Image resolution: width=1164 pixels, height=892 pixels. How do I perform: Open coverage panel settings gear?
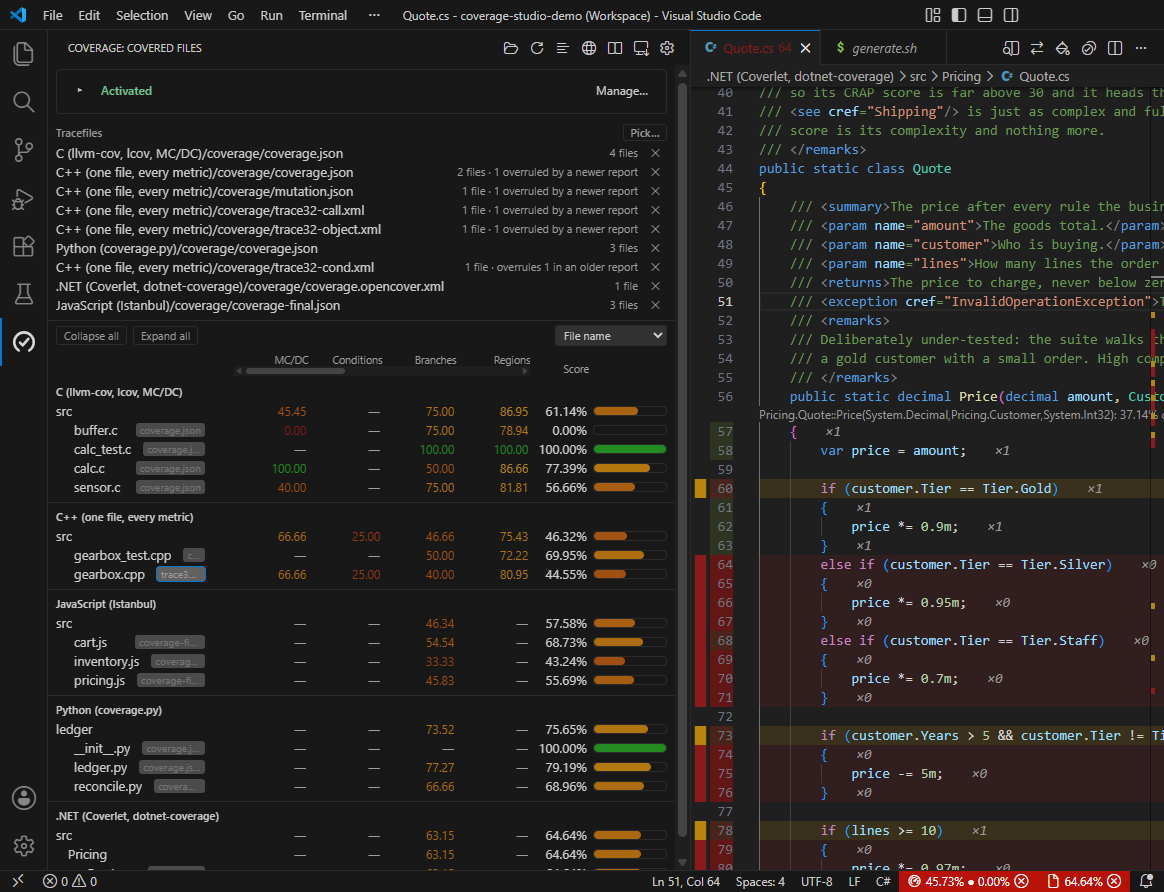point(667,48)
